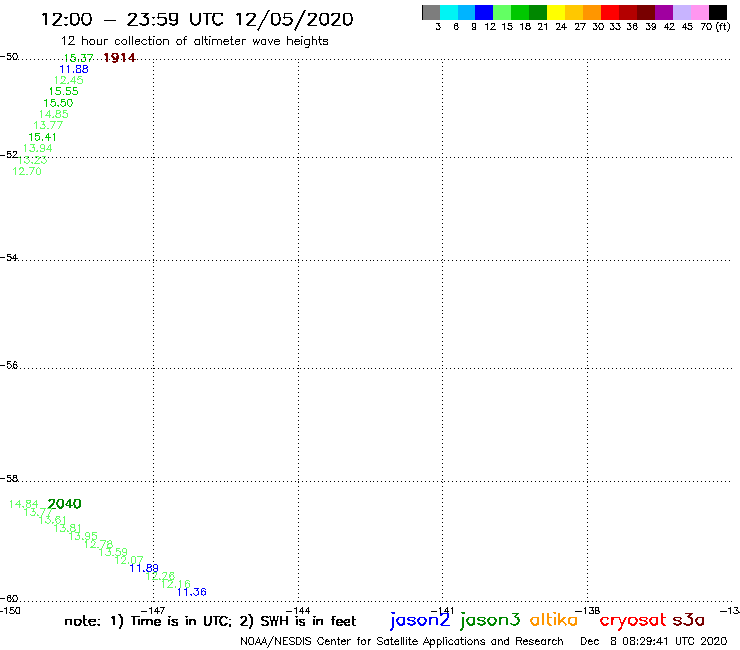
Task: Click the gray swatch in the color scale
Action: pyautogui.click(x=431, y=12)
